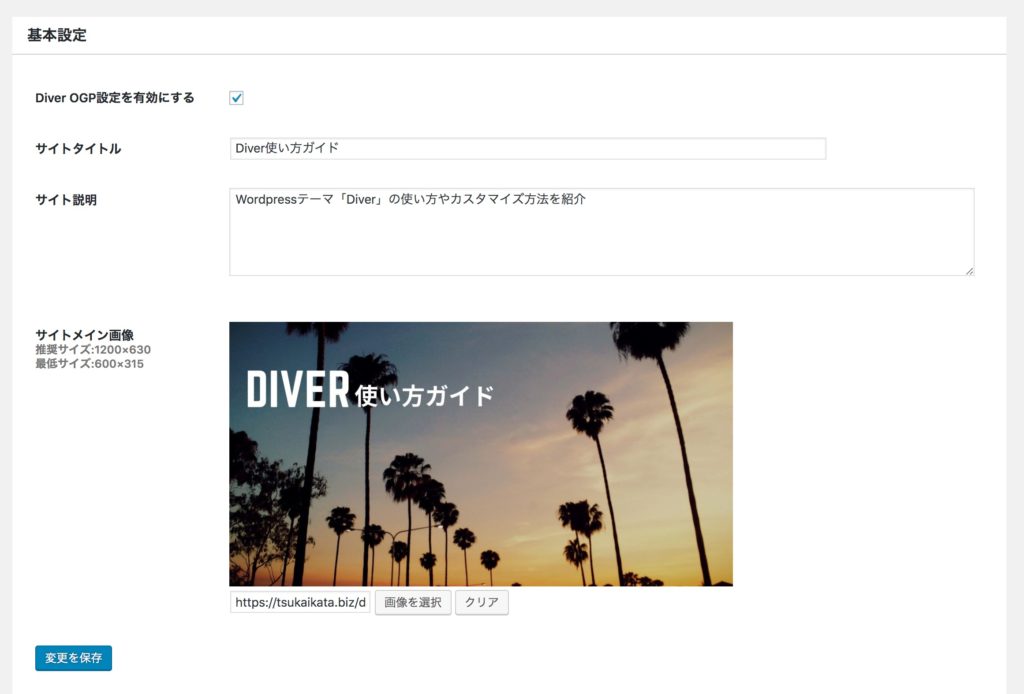Click the サイトタイトル input field

528,148
